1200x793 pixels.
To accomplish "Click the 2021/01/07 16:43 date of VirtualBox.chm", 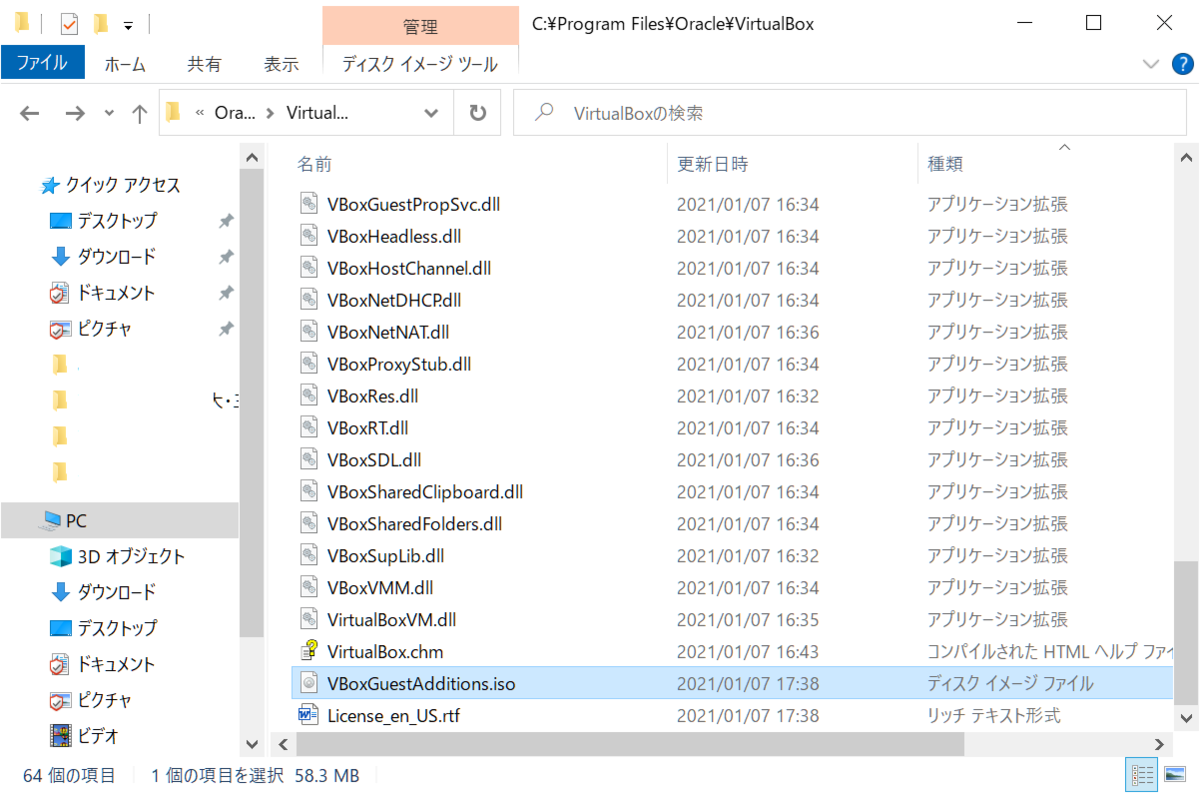I will [747, 652].
